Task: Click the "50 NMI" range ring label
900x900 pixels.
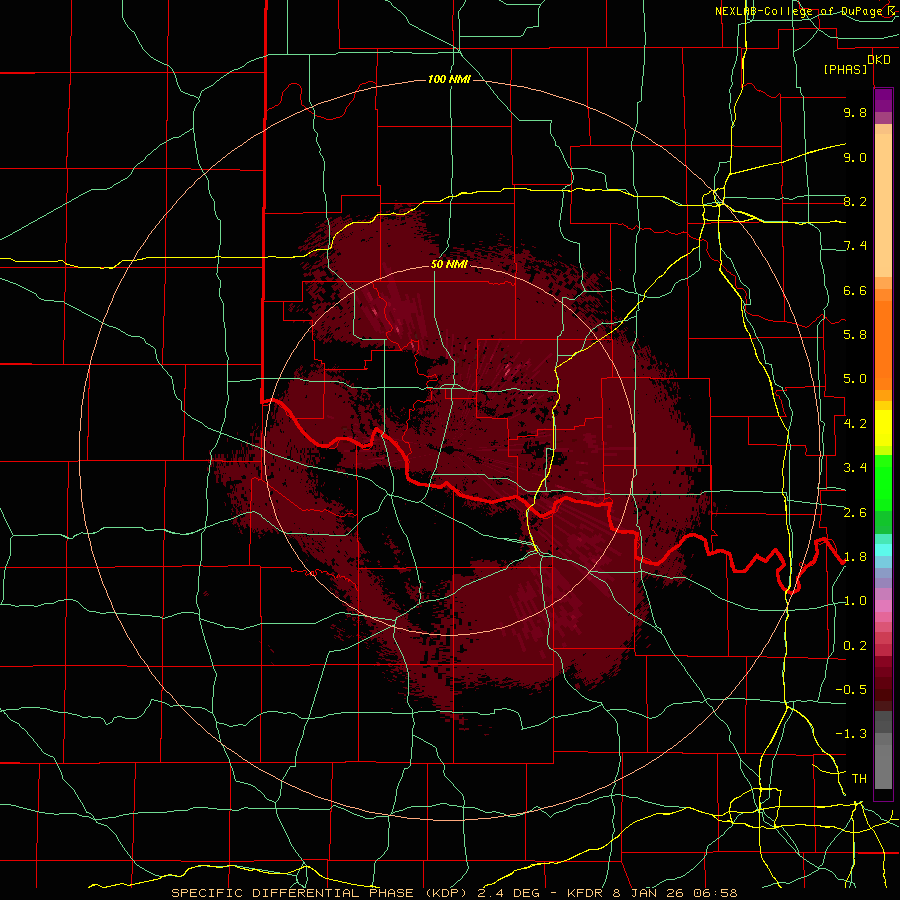Action: coord(449,264)
